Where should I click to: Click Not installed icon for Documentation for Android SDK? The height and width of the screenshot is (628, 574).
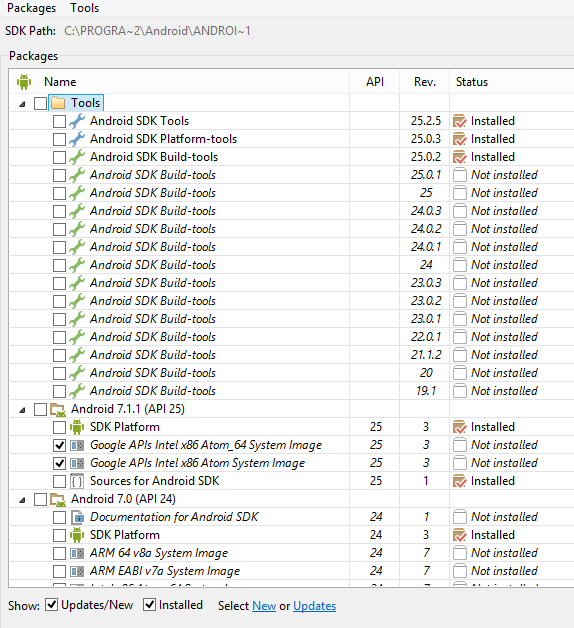tap(460, 517)
